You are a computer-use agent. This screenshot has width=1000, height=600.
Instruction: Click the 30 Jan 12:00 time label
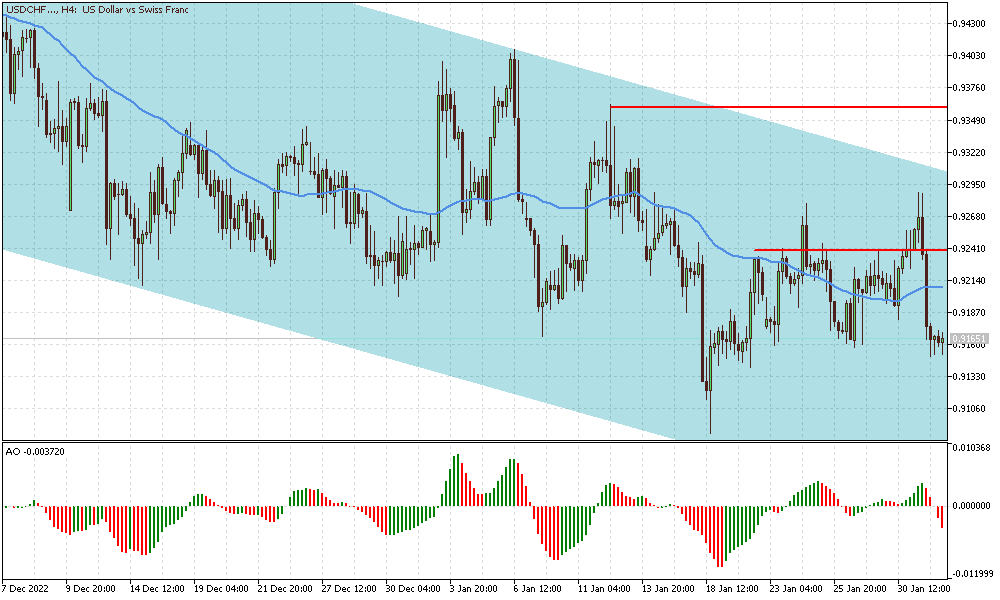tap(924, 589)
